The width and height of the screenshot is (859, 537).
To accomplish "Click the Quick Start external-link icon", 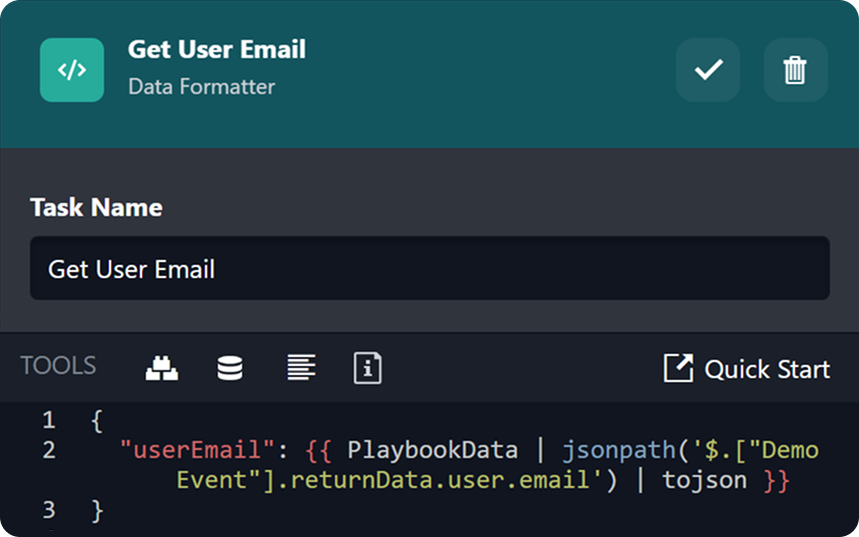I will 678,368.
